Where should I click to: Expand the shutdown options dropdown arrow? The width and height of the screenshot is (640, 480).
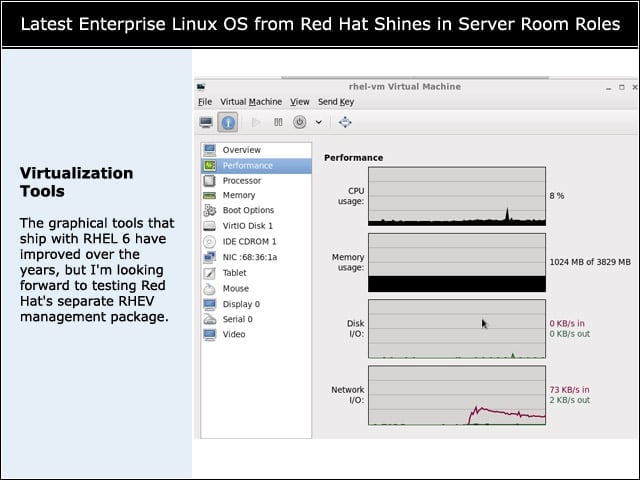coord(318,122)
